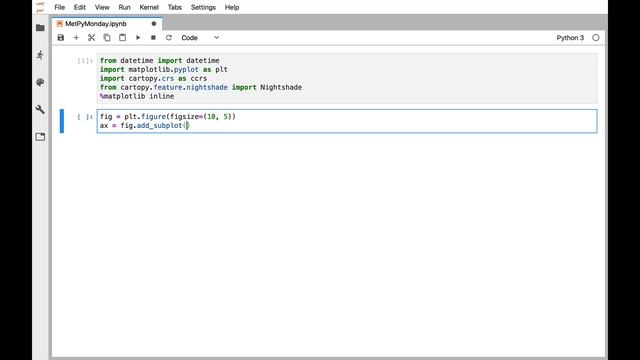Open the Running sessions sidebar icon

coord(40,55)
